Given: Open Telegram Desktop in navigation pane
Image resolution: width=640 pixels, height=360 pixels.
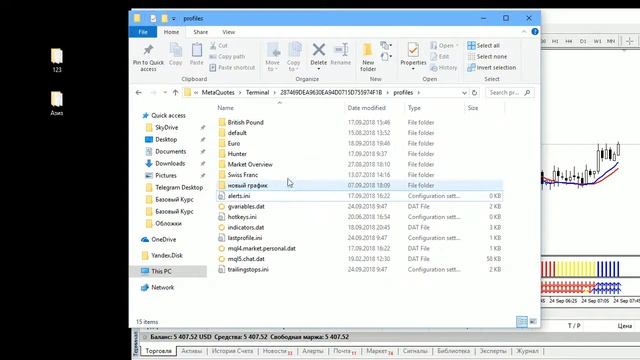Looking at the screenshot, I should click(x=179, y=188).
